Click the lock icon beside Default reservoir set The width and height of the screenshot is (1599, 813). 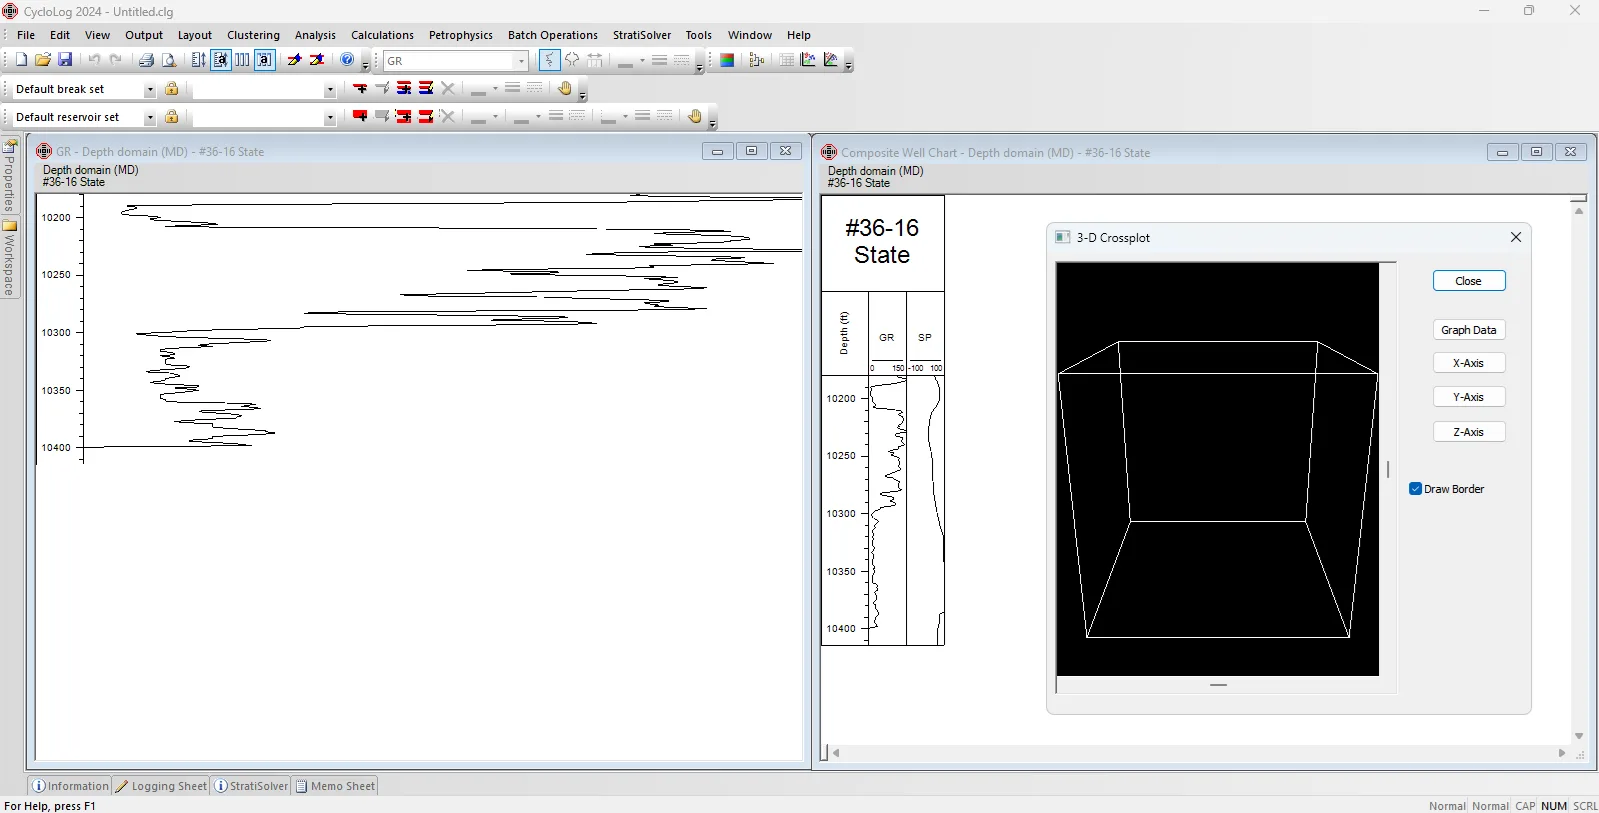172,117
